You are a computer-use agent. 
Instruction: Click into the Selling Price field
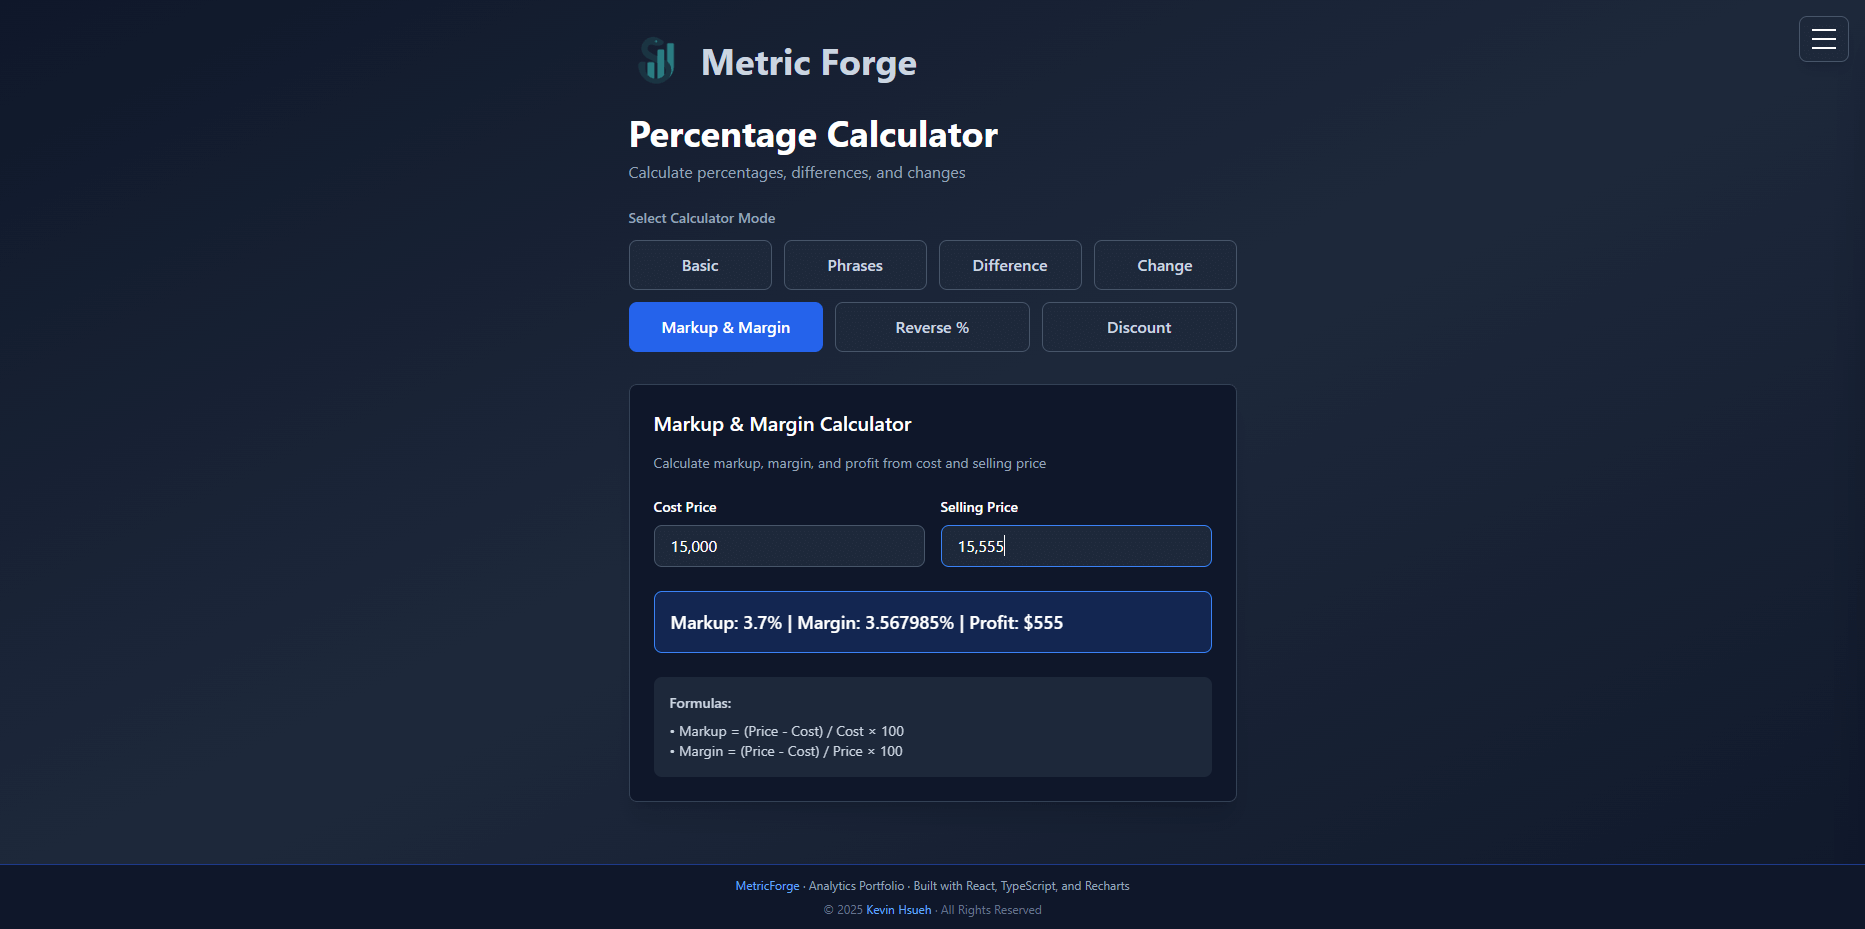[x=1076, y=546]
